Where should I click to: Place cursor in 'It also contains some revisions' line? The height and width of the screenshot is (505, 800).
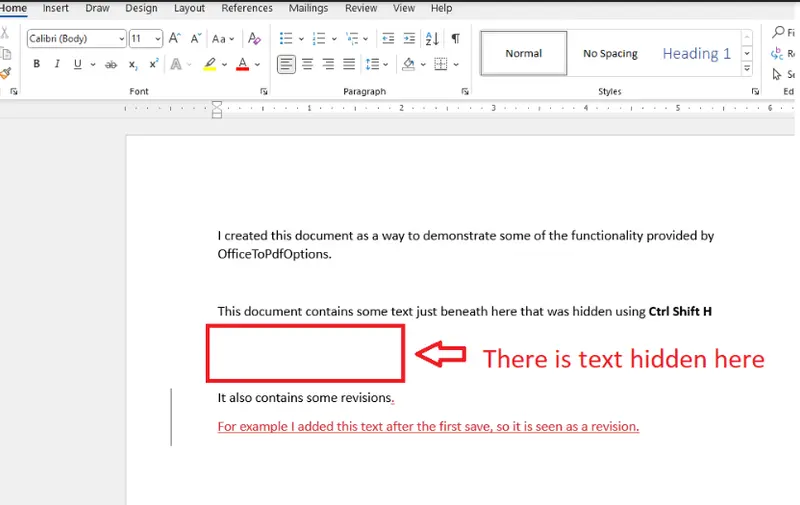tap(306, 398)
